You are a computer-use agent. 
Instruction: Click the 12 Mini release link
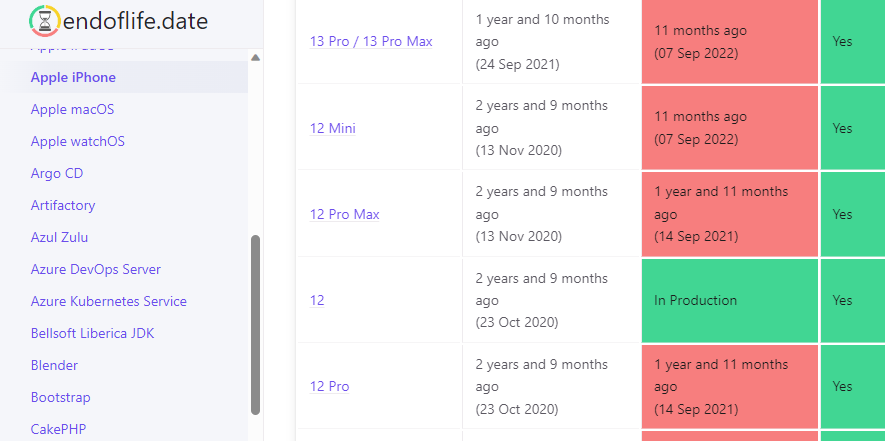[333, 128]
